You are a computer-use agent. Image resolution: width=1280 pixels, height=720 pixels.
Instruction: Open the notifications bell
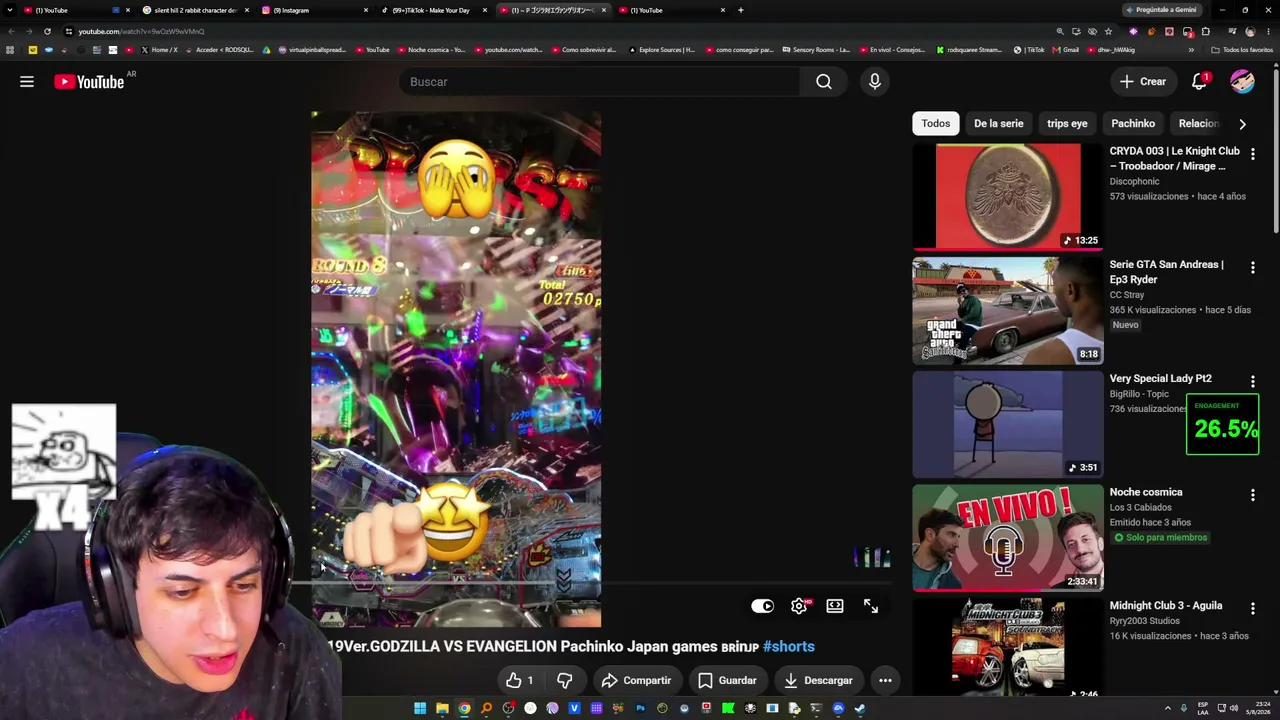coord(1199,82)
